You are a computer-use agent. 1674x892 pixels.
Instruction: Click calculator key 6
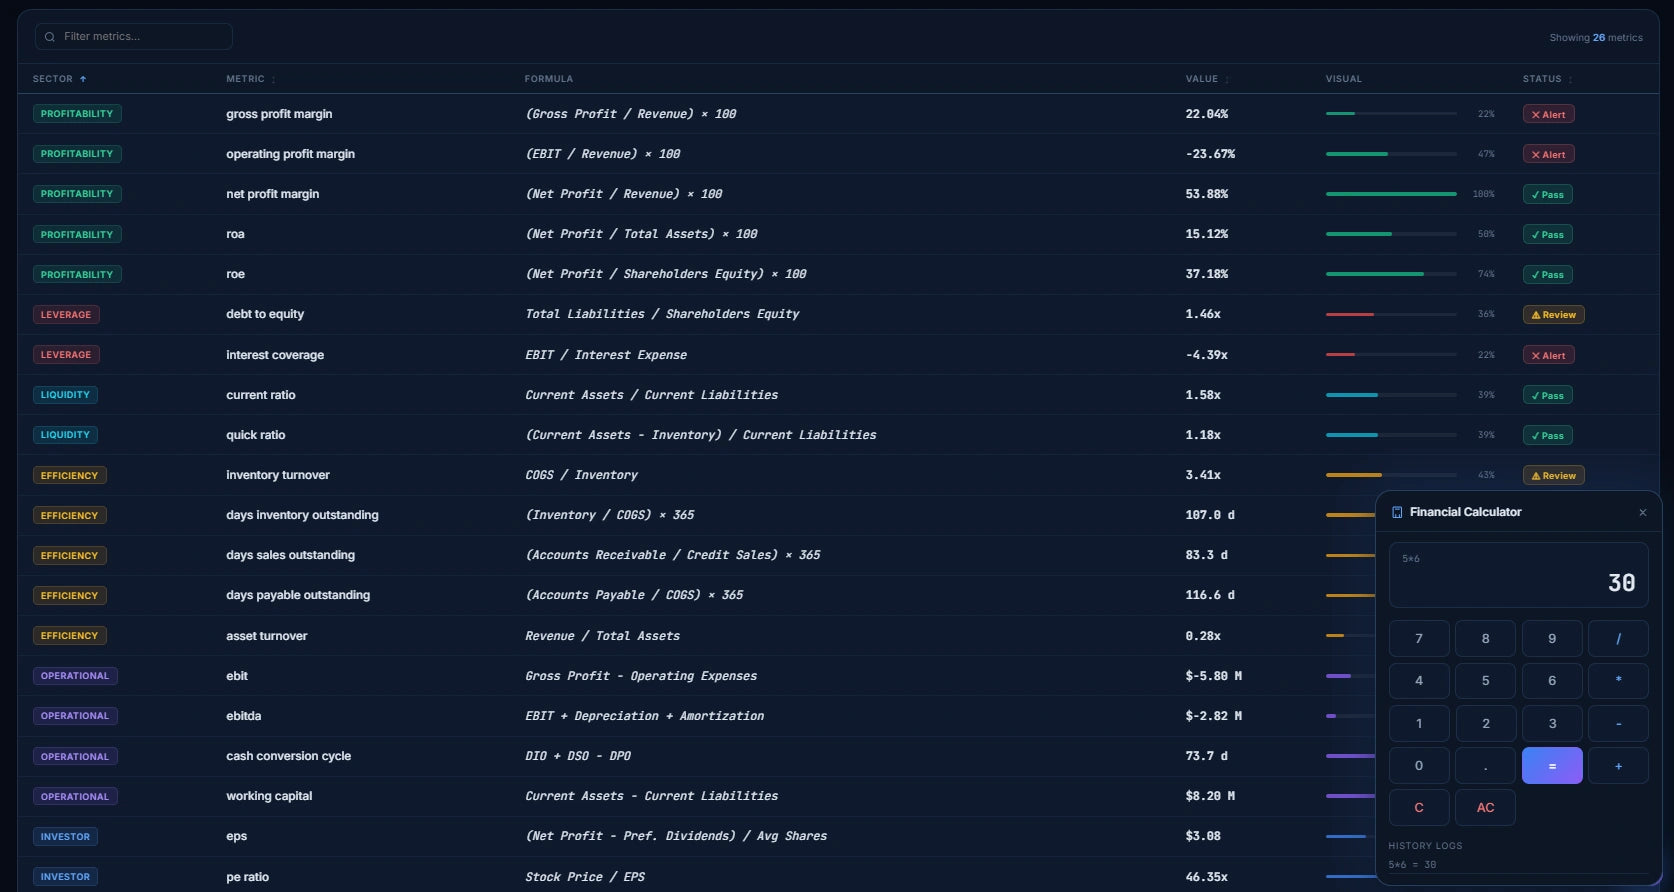click(x=1552, y=681)
